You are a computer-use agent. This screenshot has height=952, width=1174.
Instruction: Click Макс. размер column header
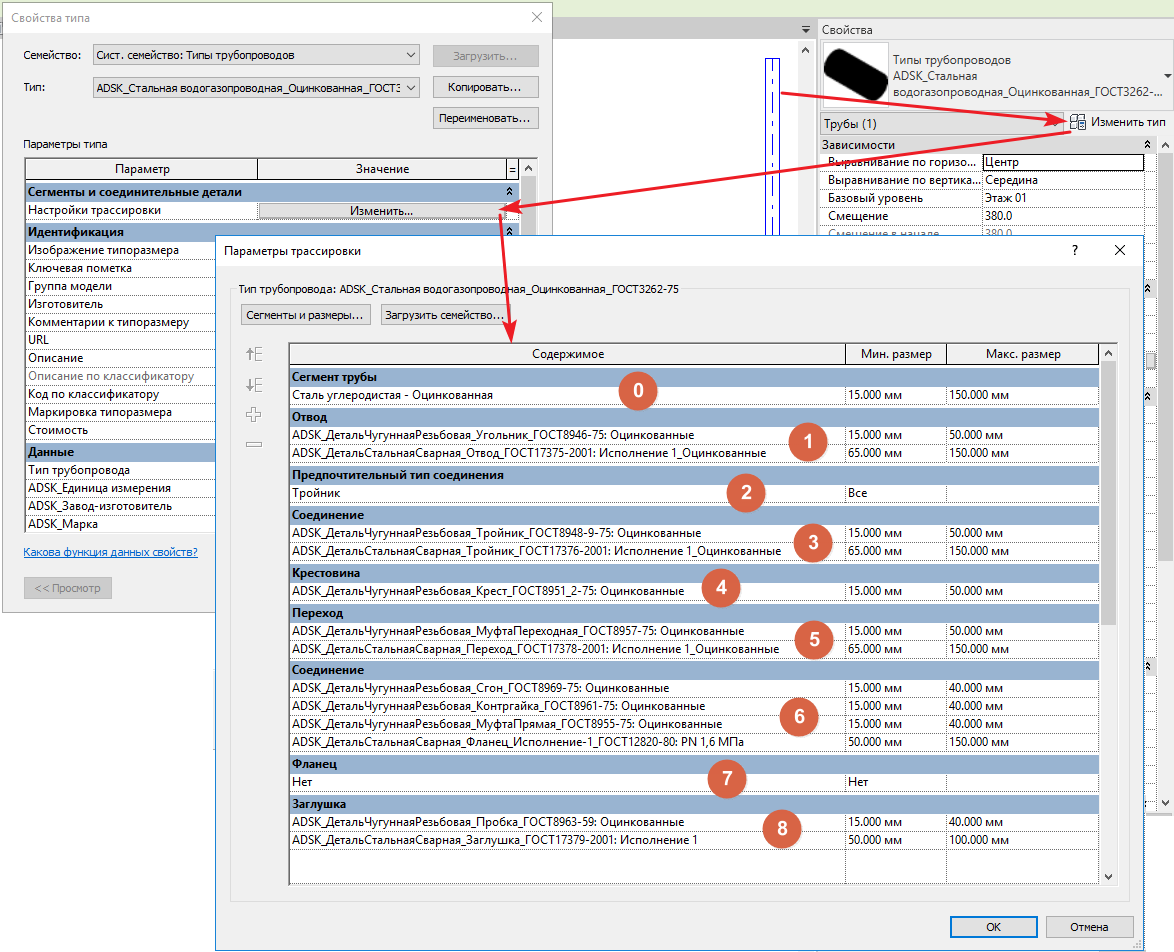(1023, 354)
